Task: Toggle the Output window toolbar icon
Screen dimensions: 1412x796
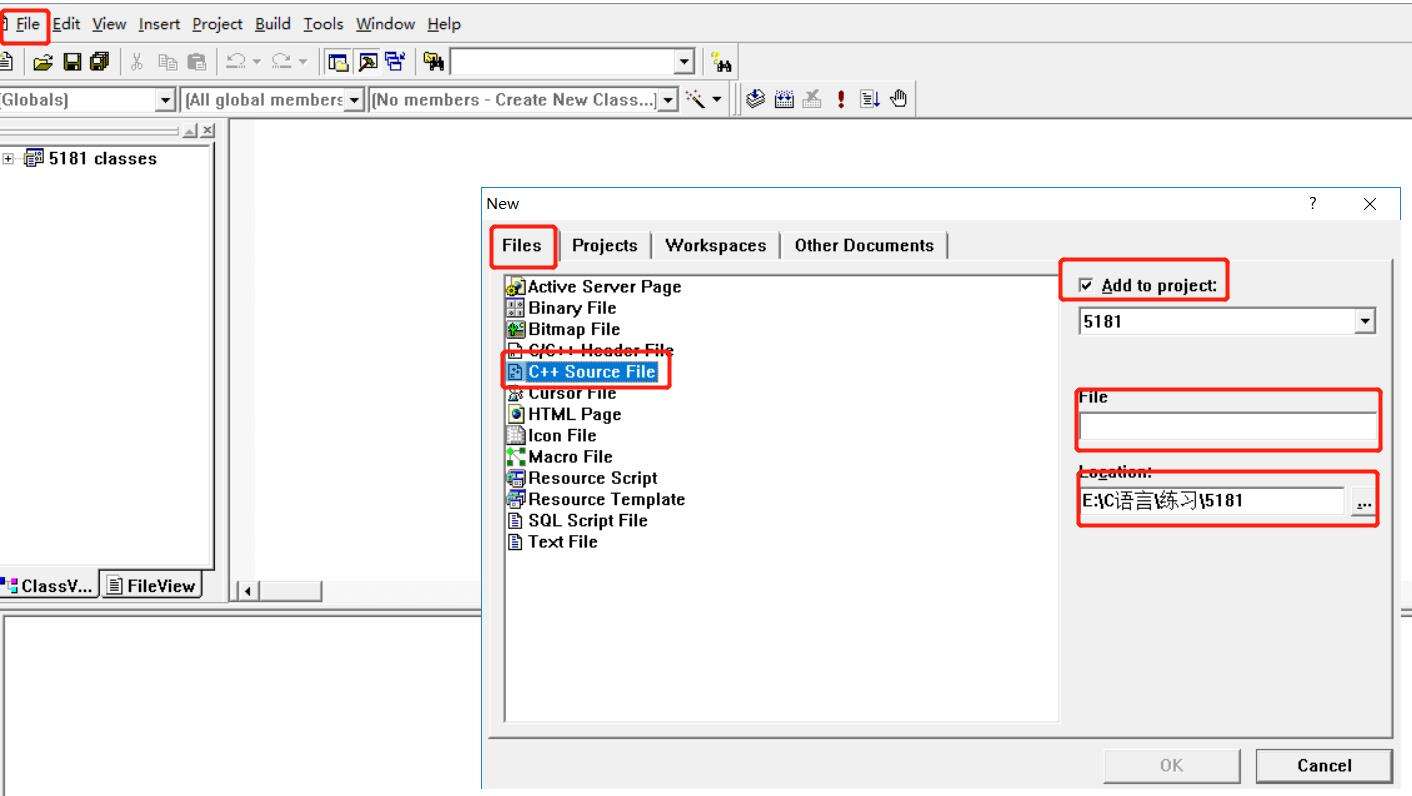Action: point(368,62)
